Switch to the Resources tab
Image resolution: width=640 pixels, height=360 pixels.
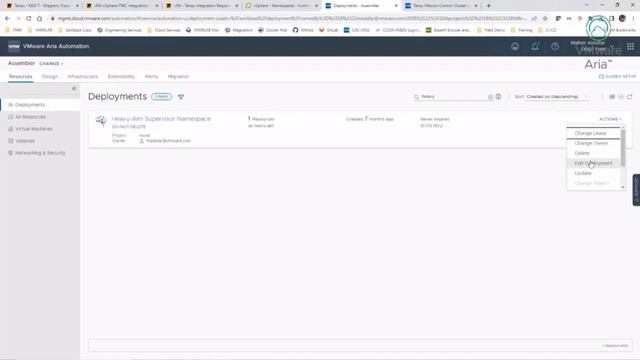pyautogui.click(x=20, y=76)
